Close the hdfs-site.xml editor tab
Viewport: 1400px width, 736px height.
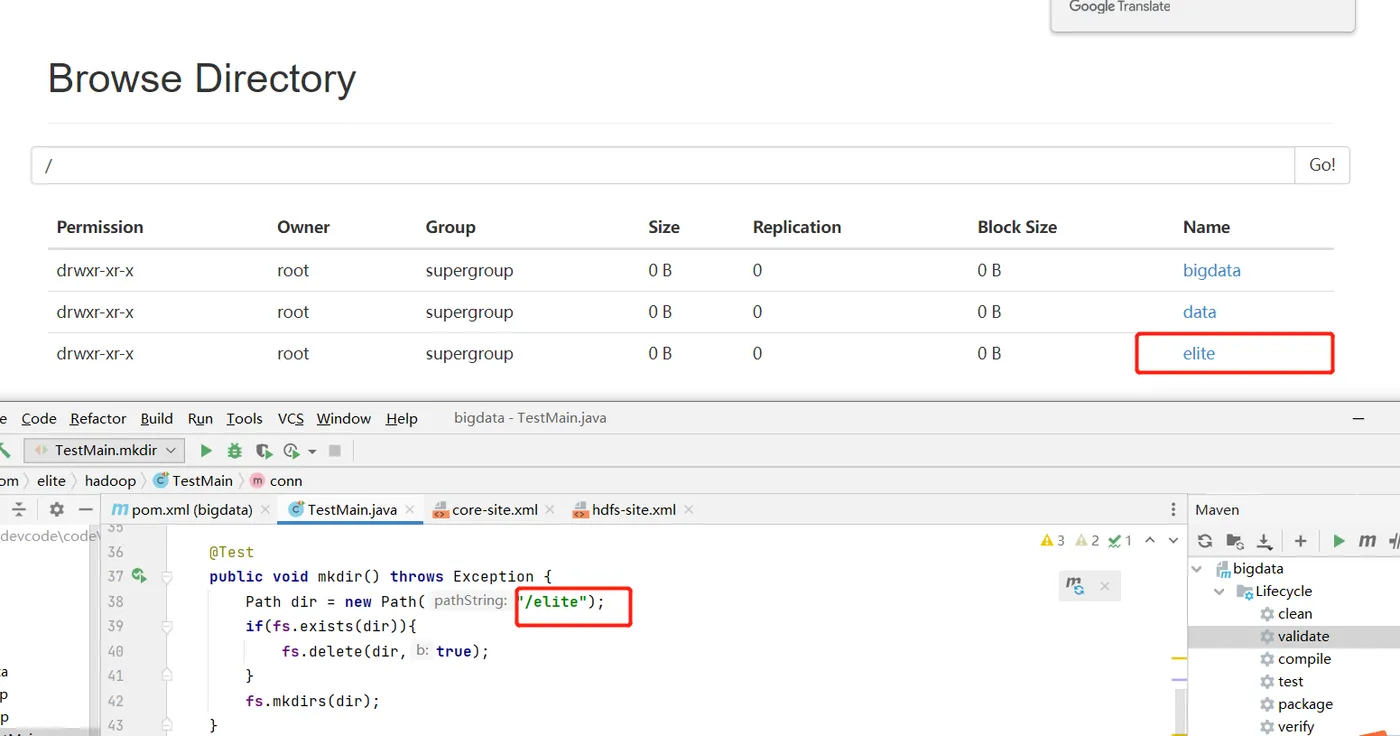click(x=689, y=510)
